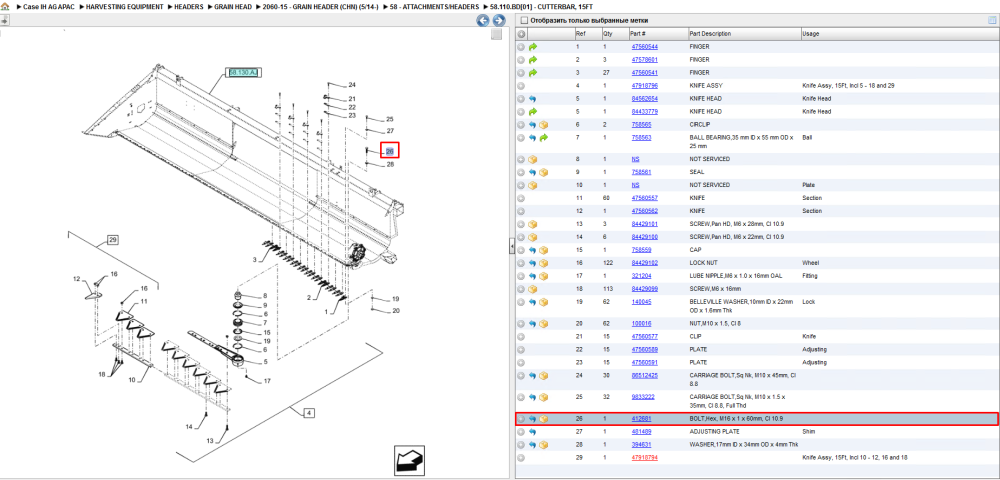Click the green arrow icon for part 47560544
This screenshot has height=480, width=1000.
[x=533, y=47]
